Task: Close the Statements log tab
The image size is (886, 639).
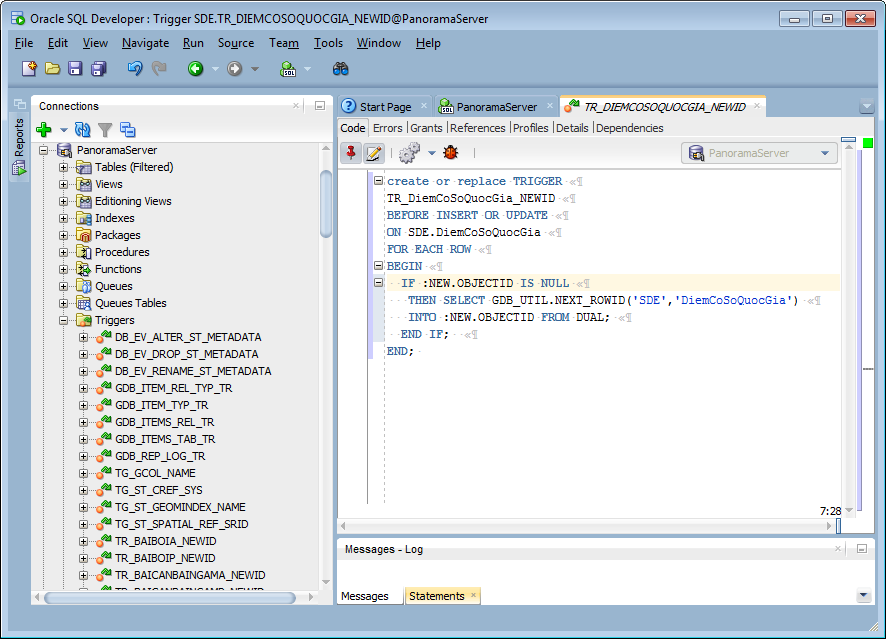Action: point(474,596)
